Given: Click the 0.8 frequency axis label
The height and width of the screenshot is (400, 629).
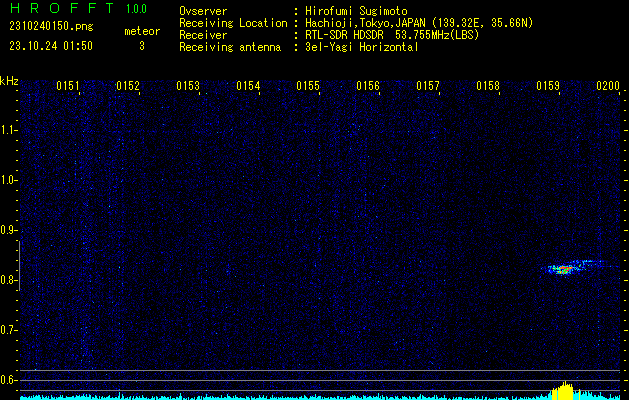Looking at the screenshot, I should coord(9,280).
